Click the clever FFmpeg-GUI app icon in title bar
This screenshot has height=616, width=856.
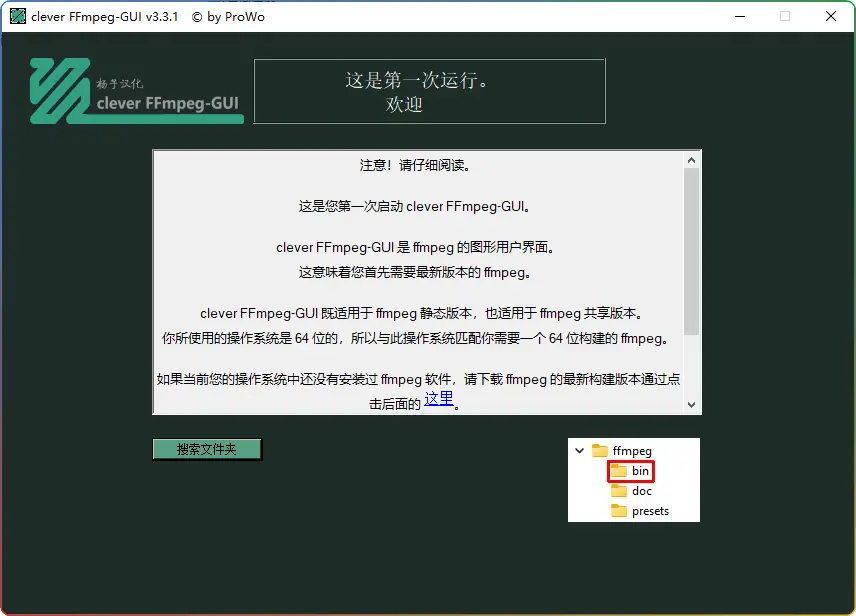[16, 16]
